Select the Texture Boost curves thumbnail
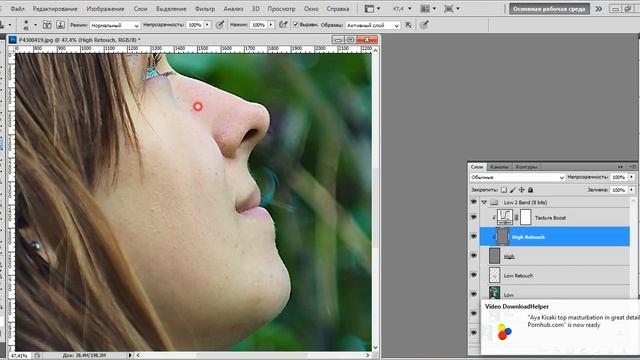Viewport: 640px width, 360px height. point(505,217)
